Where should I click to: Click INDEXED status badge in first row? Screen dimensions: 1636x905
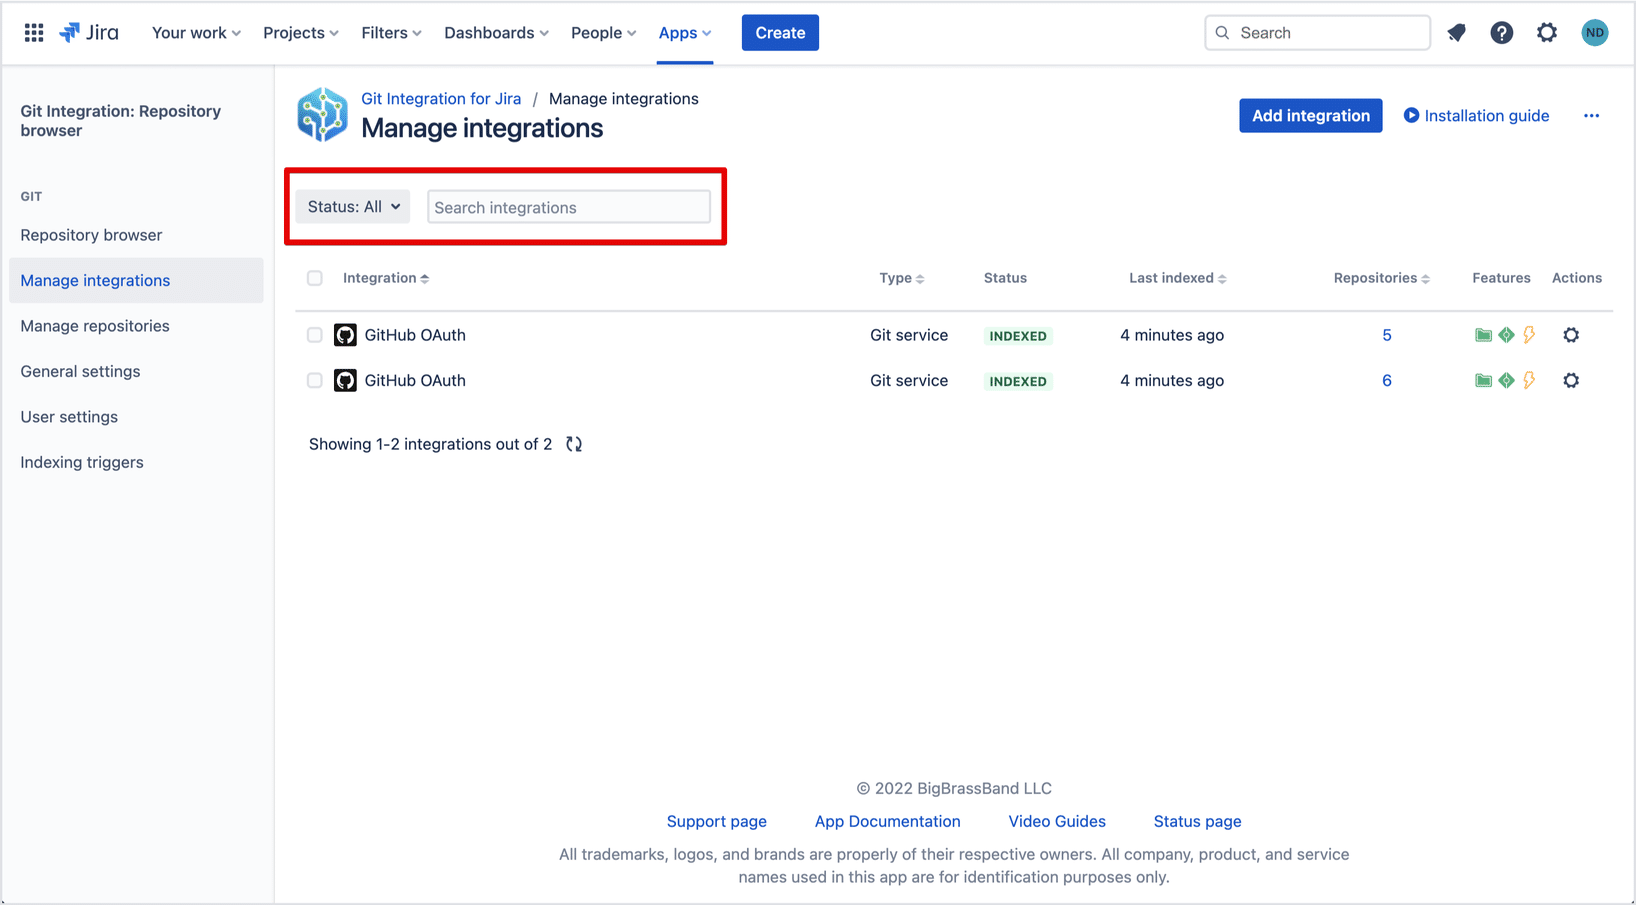(1018, 336)
